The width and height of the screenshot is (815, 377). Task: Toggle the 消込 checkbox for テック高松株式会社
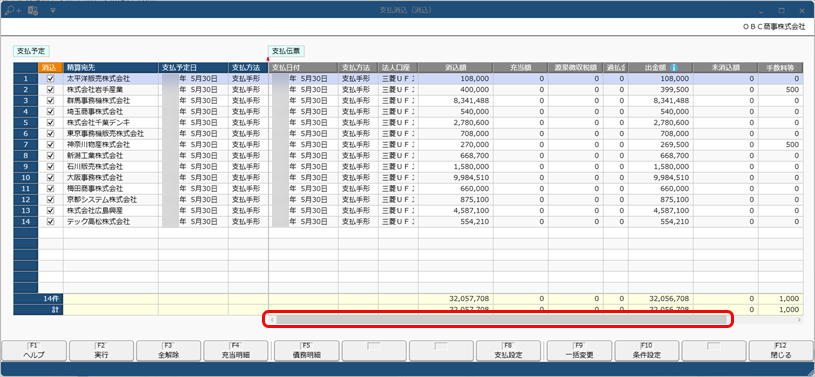pyautogui.click(x=50, y=222)
